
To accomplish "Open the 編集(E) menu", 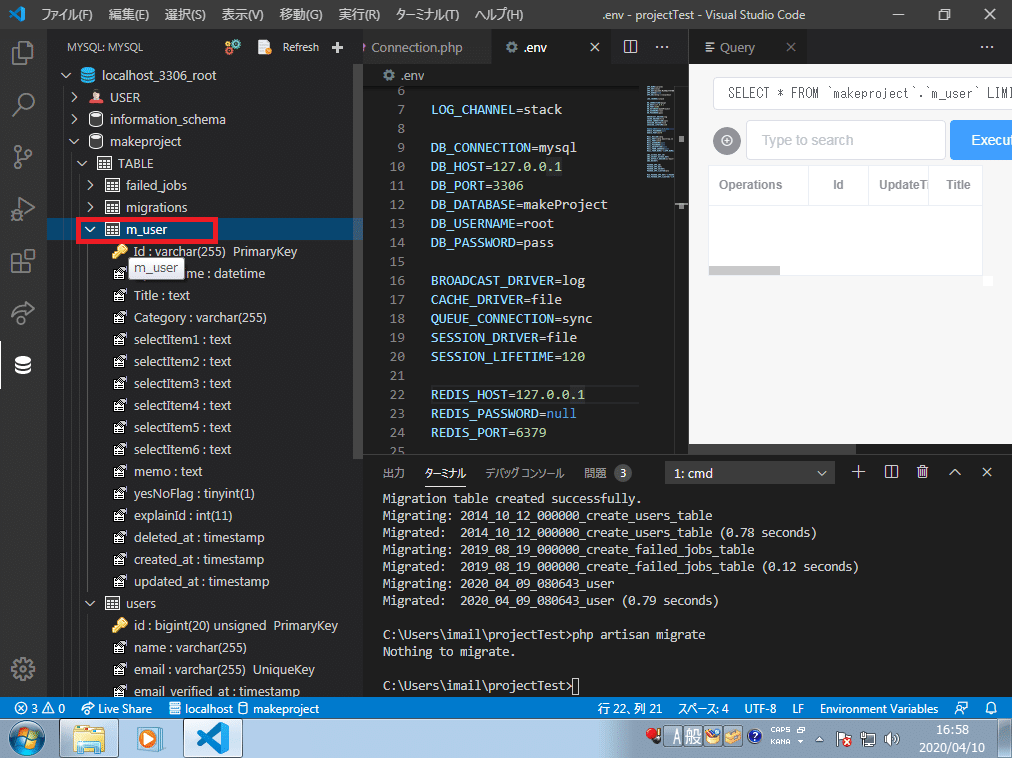I will 129,14.
